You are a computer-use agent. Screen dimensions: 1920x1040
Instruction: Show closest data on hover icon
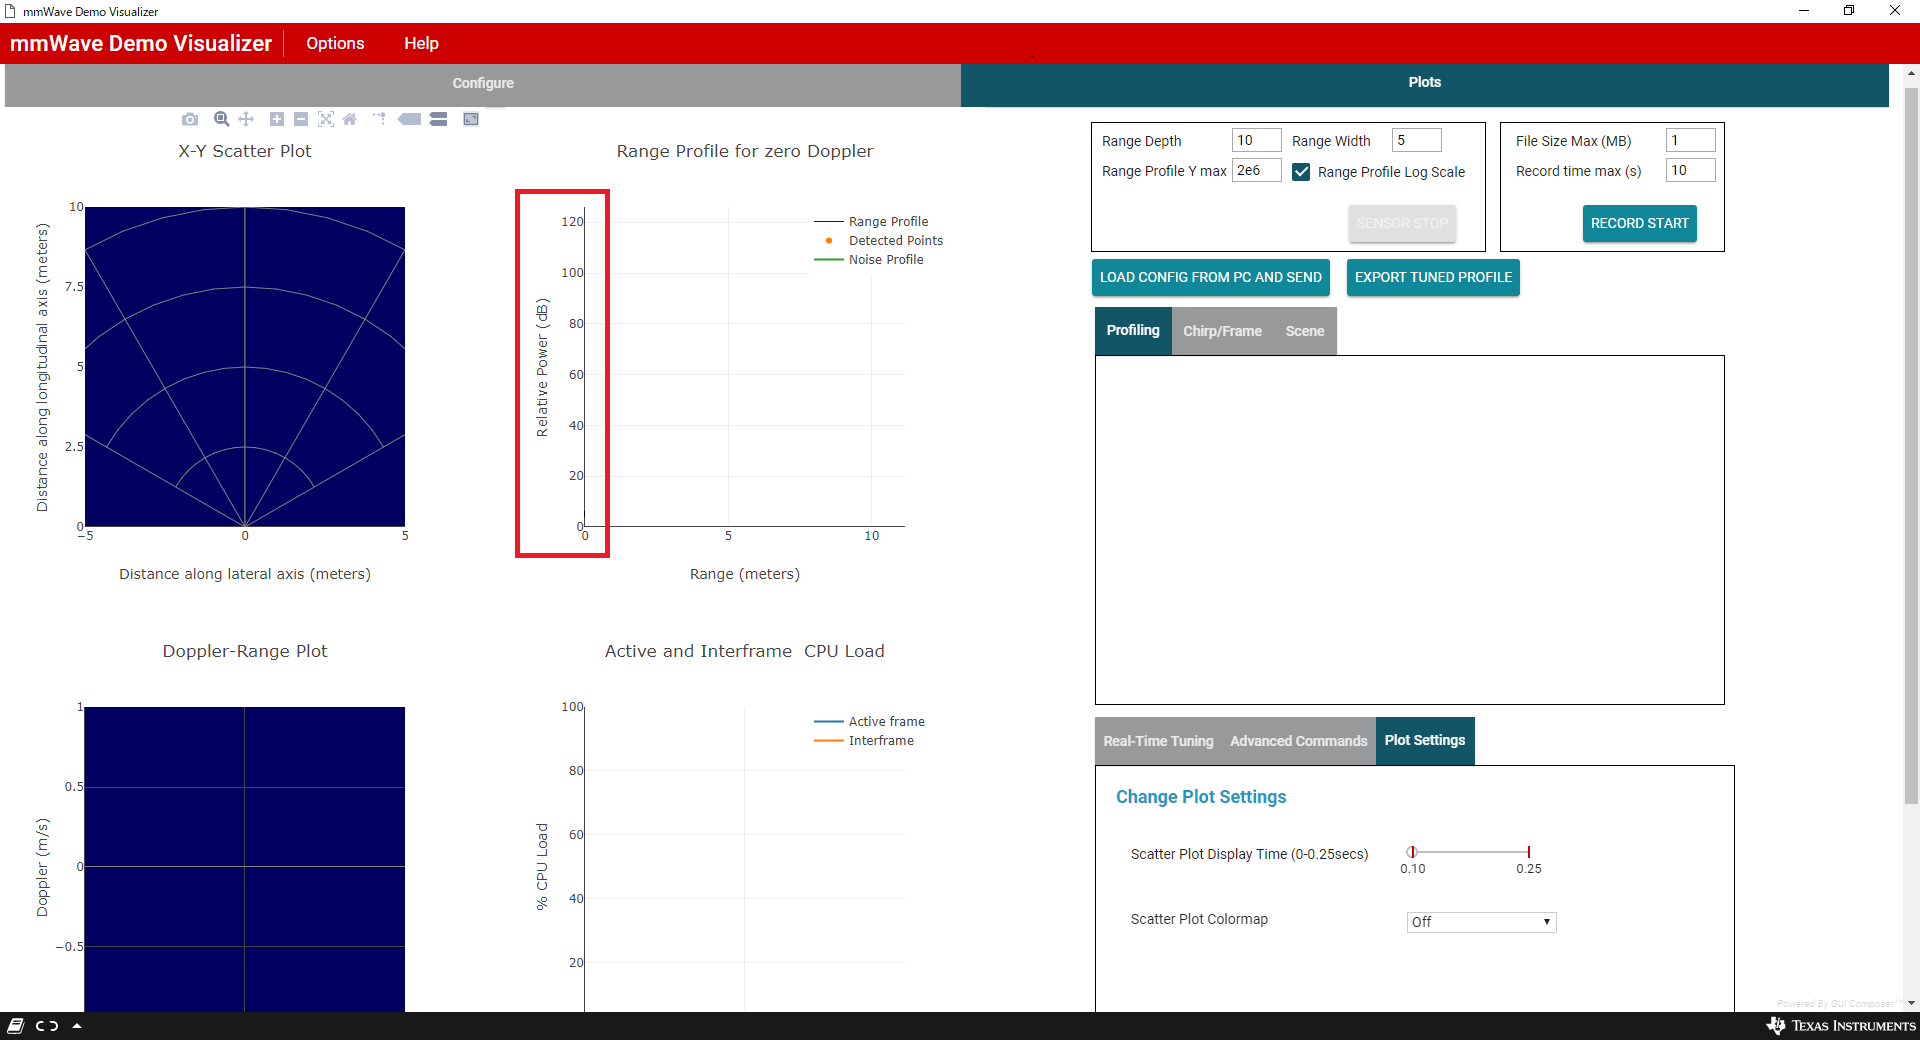tap(409, 119)
